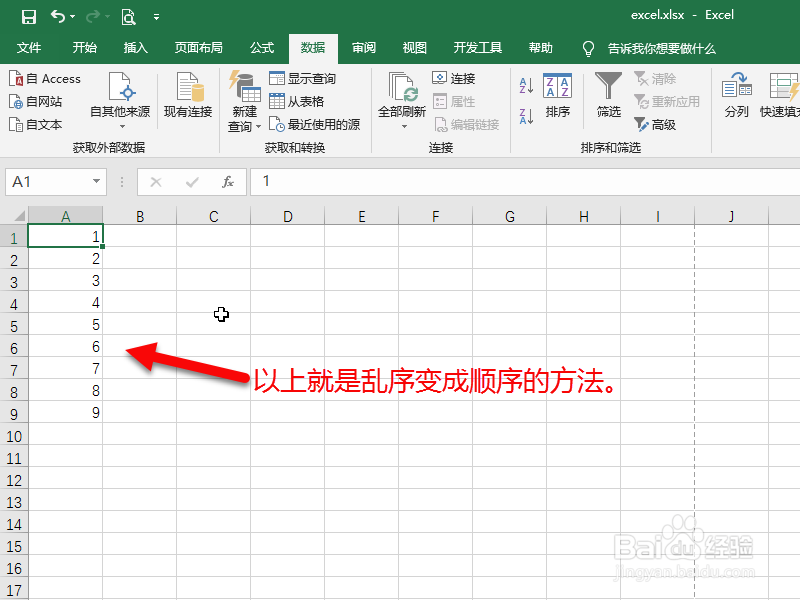The width and height of the screenshot is (800, 600).
Task: Switch to the 插入 tab
Action: pyautogui.click(x=136, y=48)
